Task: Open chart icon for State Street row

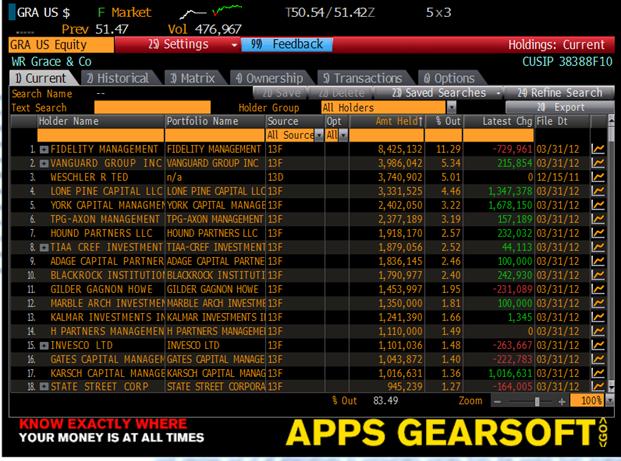Action: tap(598, 386)
